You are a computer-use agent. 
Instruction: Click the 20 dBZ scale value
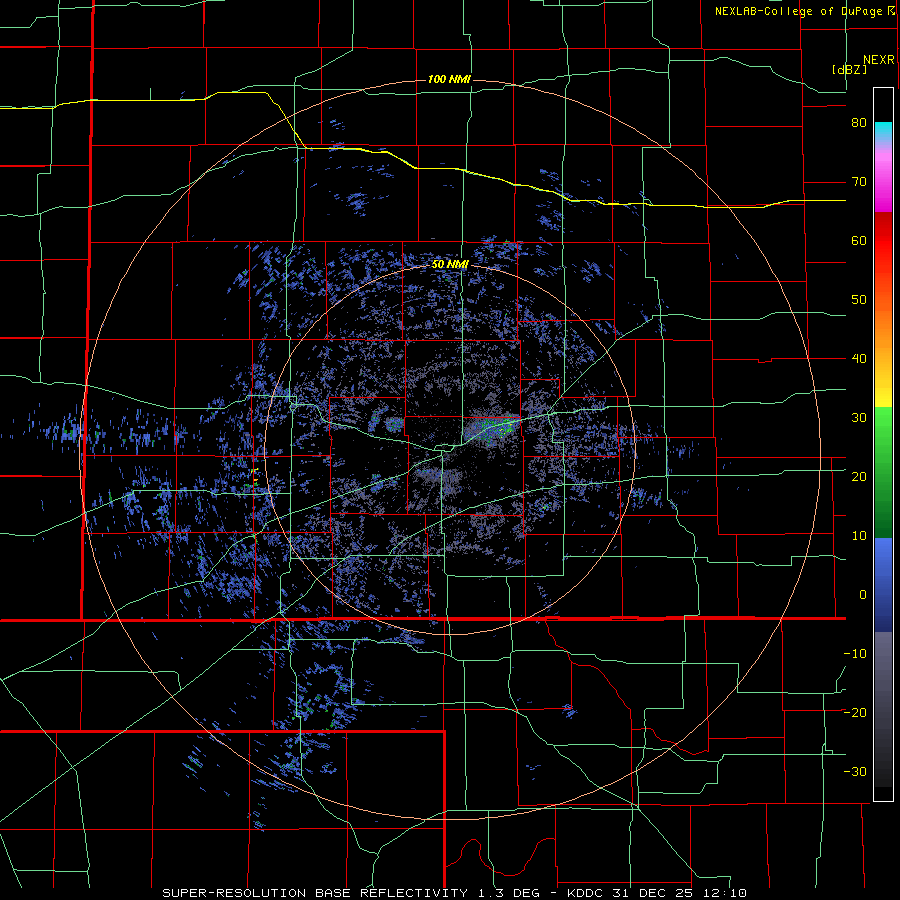coord(859,476)
